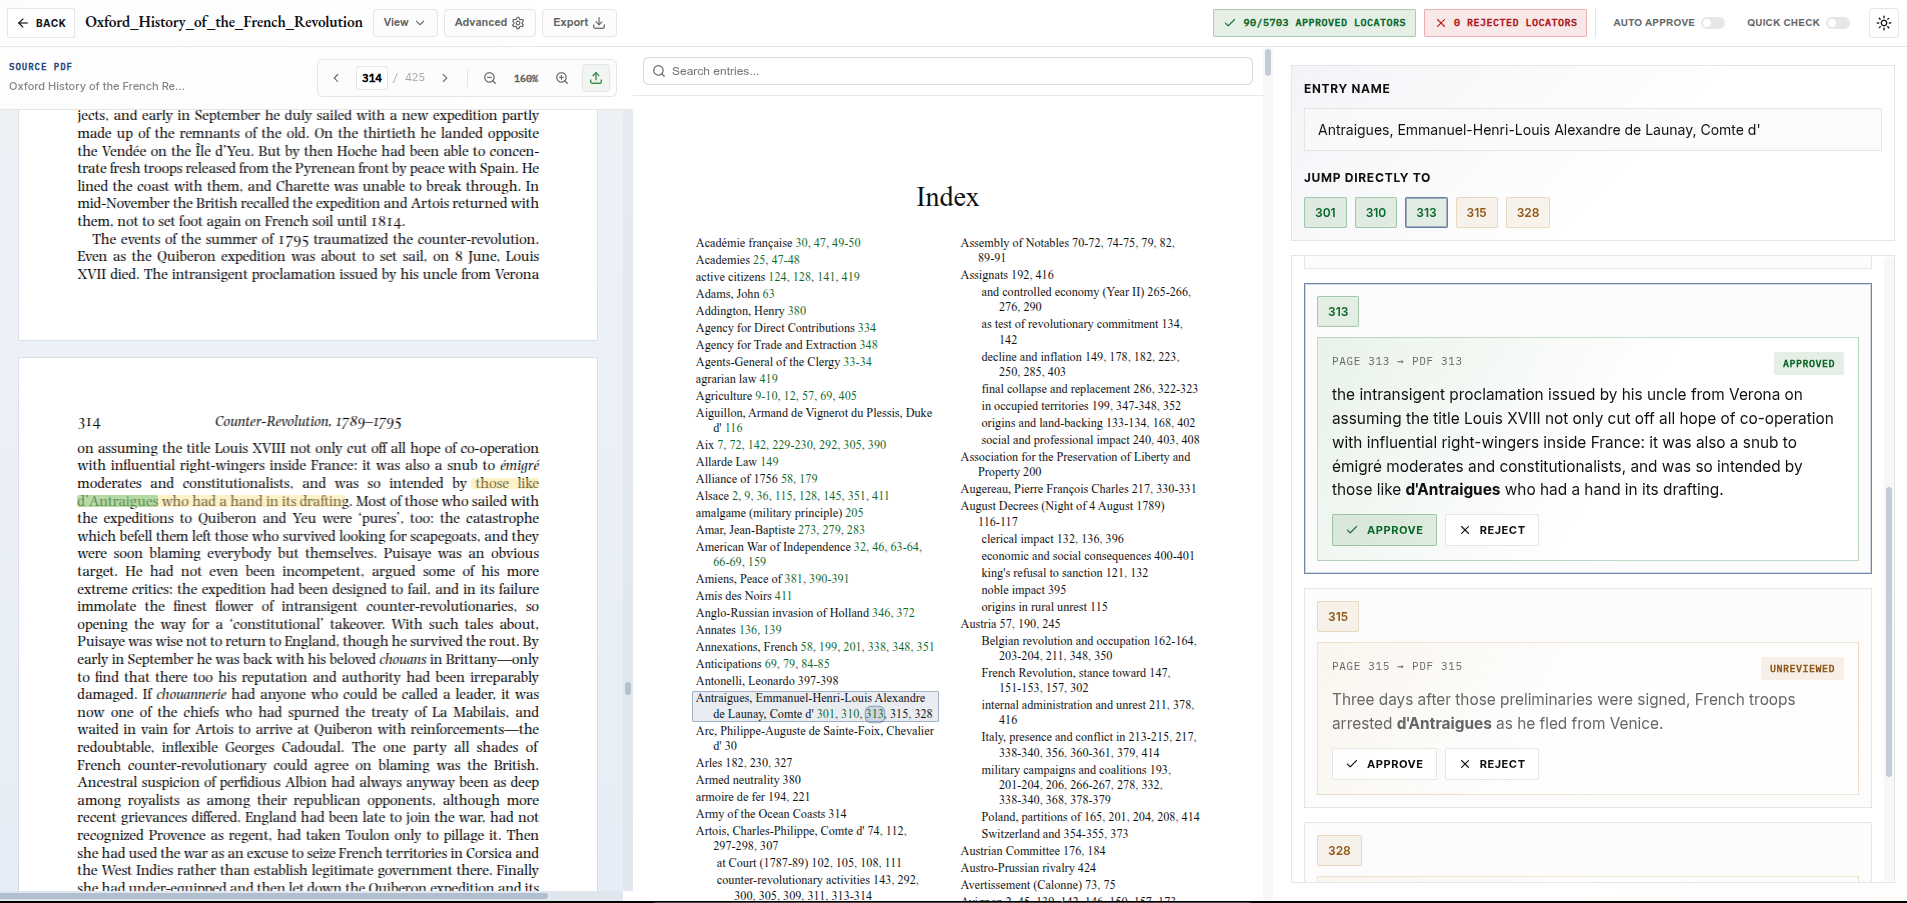Click the search magnifier in the entries search bar

(659, 70)
